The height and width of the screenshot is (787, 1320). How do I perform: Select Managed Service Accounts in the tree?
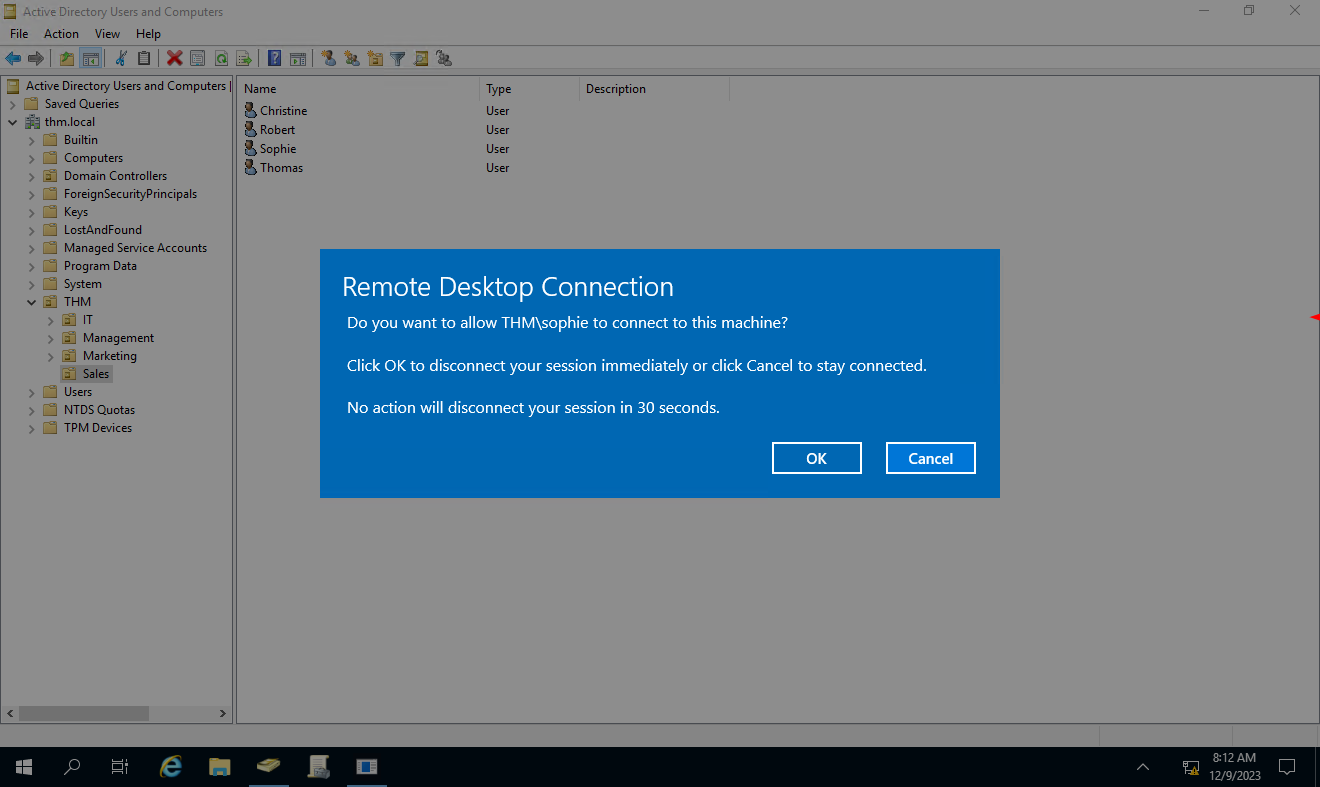click(x=135, y=248)
